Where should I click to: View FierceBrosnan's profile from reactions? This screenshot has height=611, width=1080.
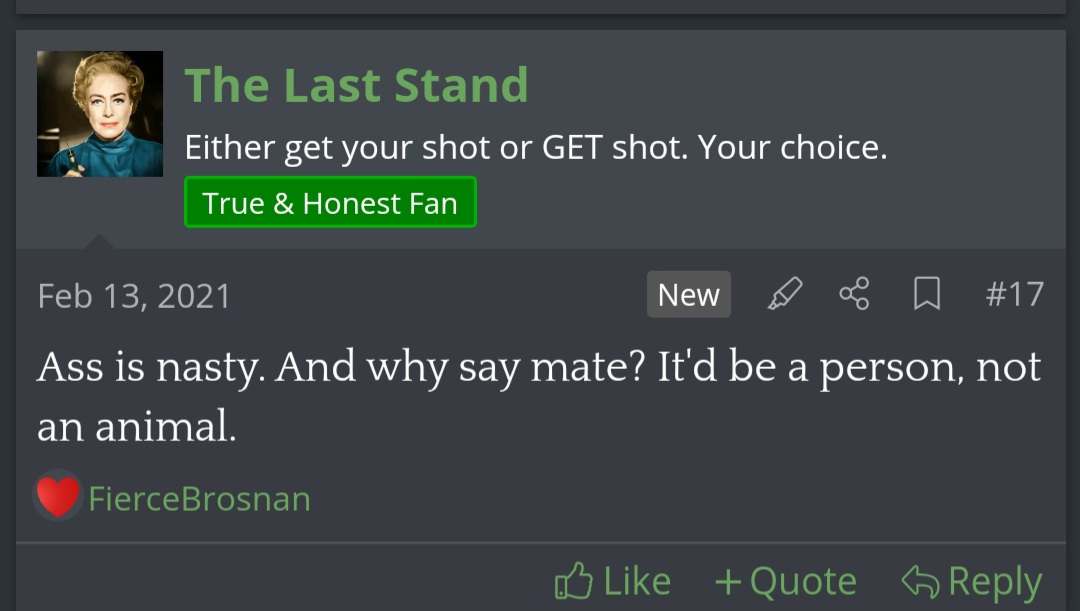click(x=199, y=498)
